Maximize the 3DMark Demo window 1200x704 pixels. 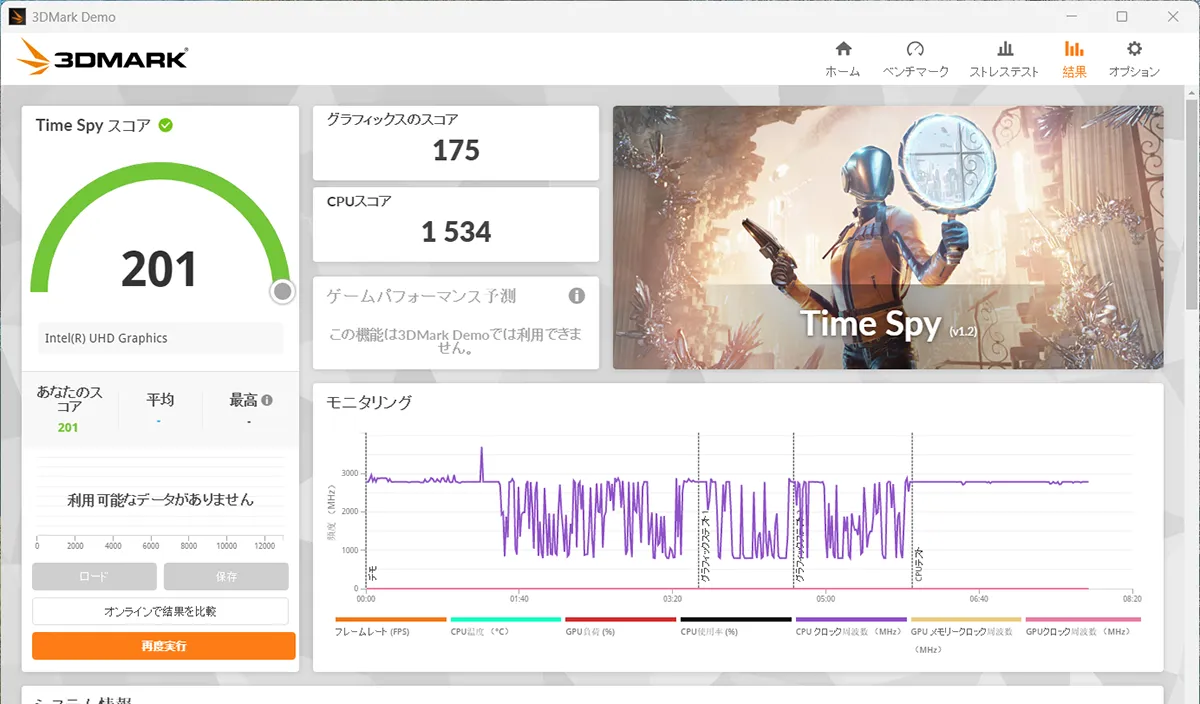point(1122,17)
